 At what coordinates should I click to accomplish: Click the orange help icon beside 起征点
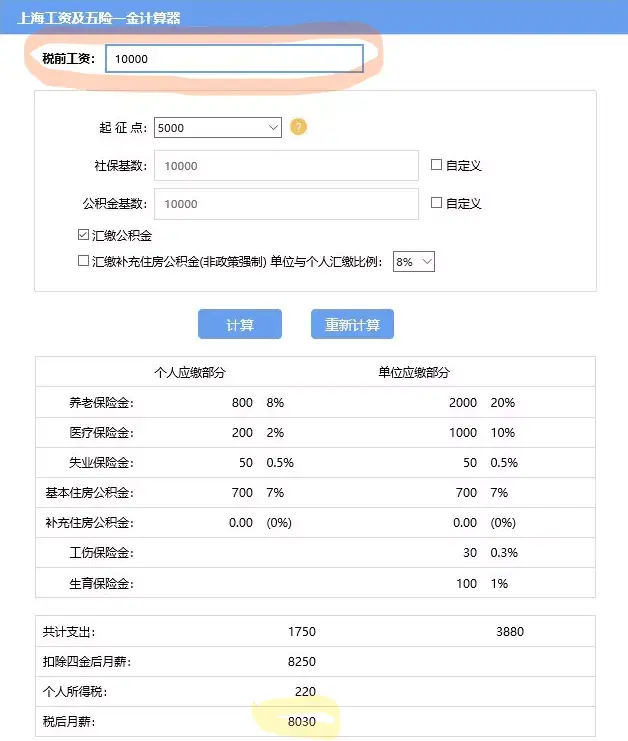pyautogui.click(x=298, y=128)
